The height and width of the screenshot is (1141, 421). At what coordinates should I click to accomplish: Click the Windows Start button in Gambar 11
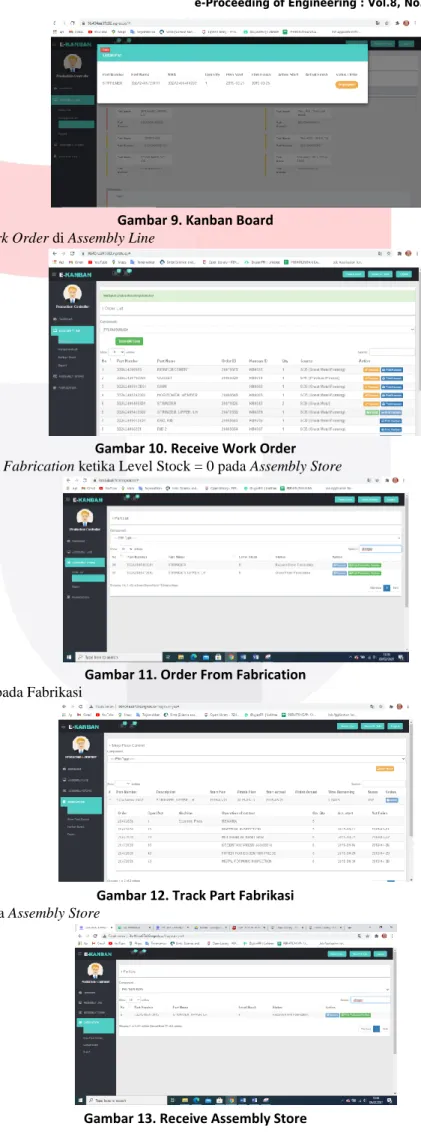click(70, 656)
